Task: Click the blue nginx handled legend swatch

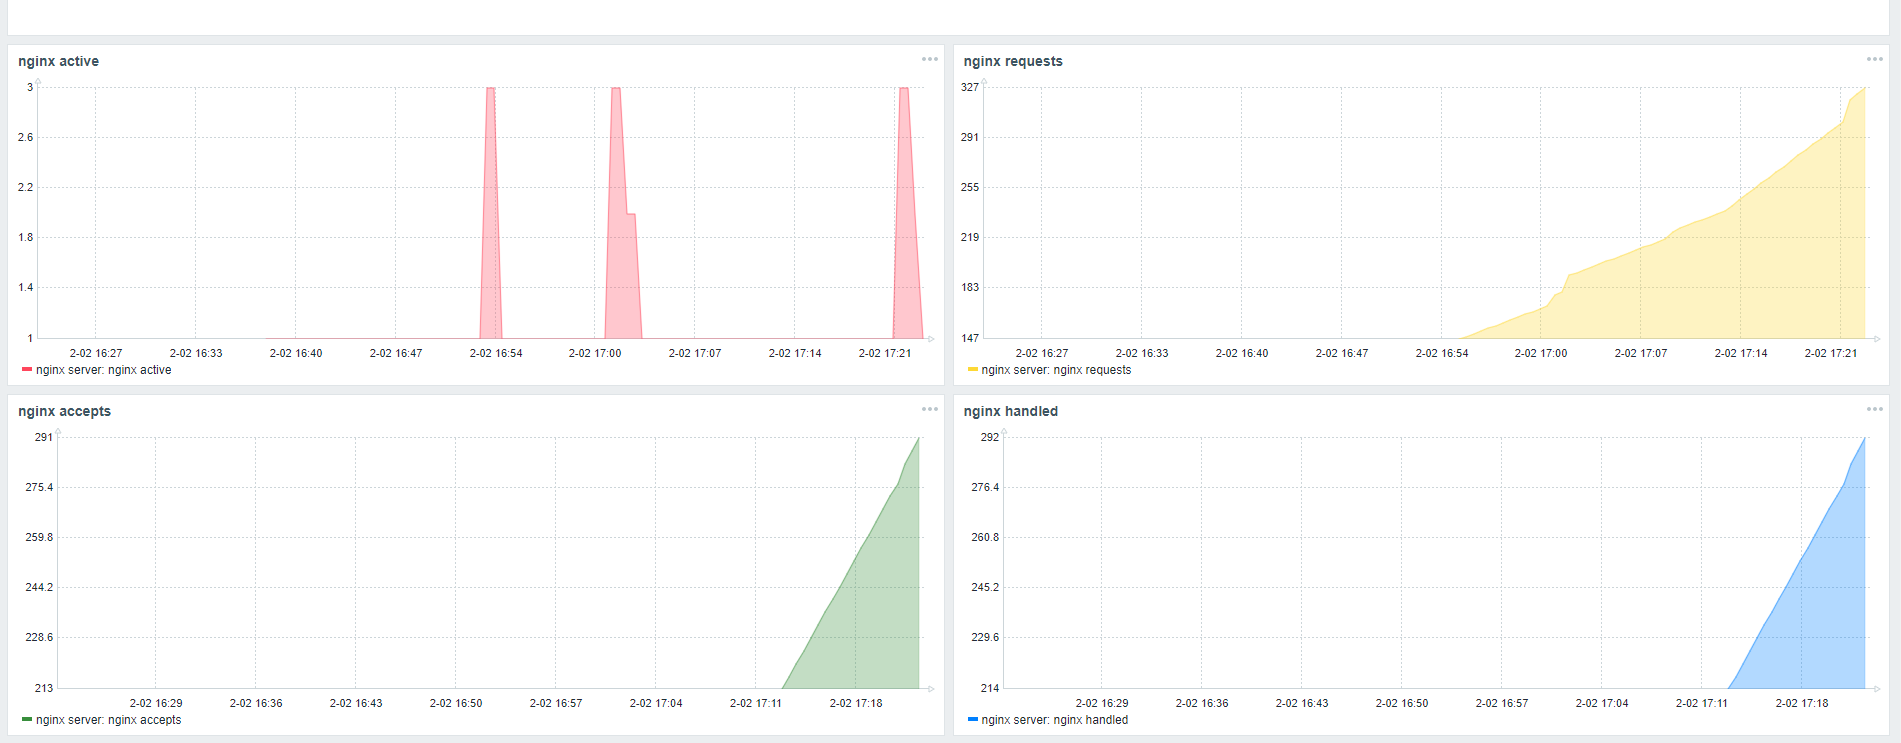Action: point(973,719)
